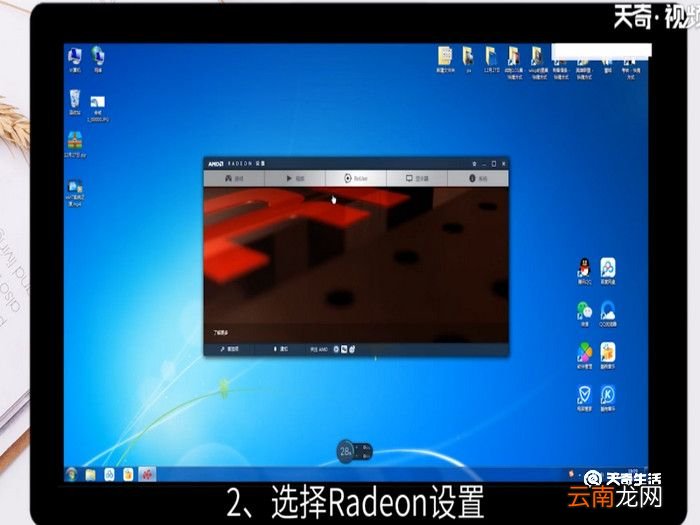The width and height of the screenshot is (700, 525).
Task: Click the first round social icon after 关注 AMD
Action: tap(336, 349)
